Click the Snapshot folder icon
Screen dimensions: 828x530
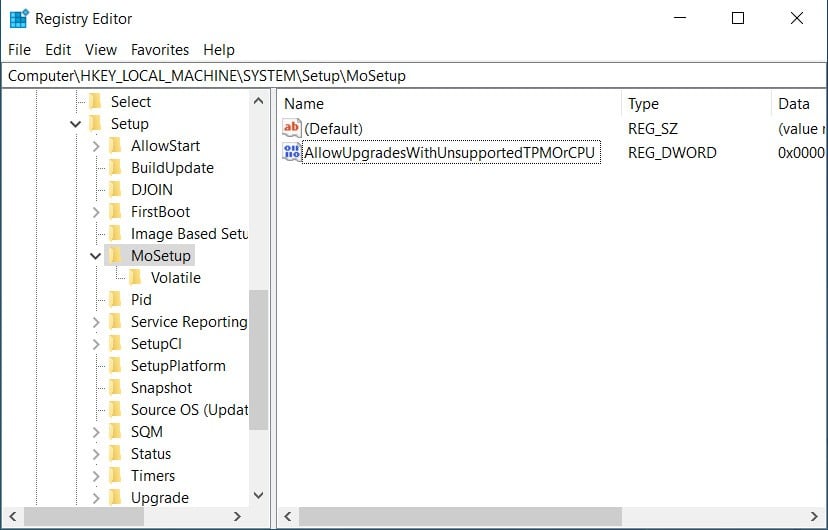116,387
